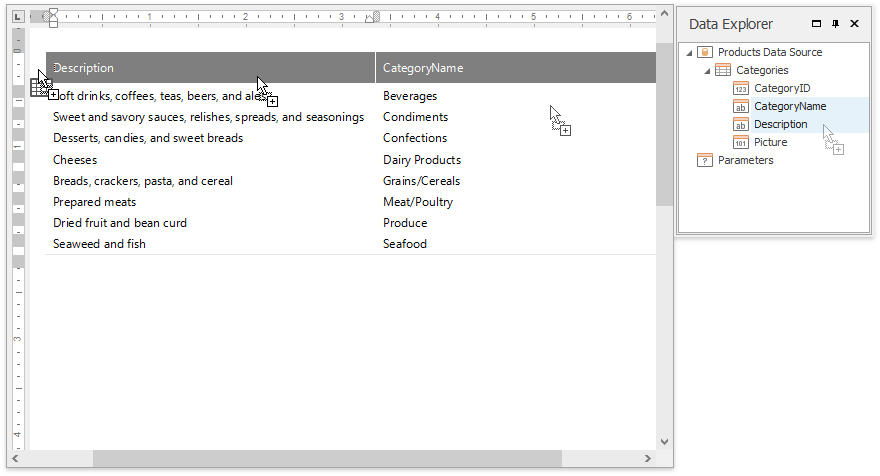Click the Beverages cell
The image size is (880, 476).
[410, 96]
